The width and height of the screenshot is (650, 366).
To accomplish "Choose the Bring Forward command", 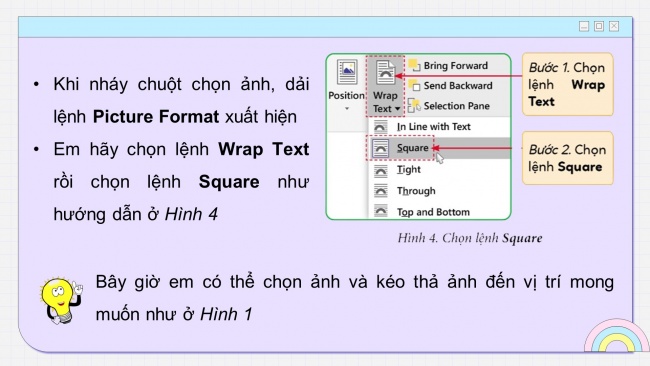I will [456, 65].
